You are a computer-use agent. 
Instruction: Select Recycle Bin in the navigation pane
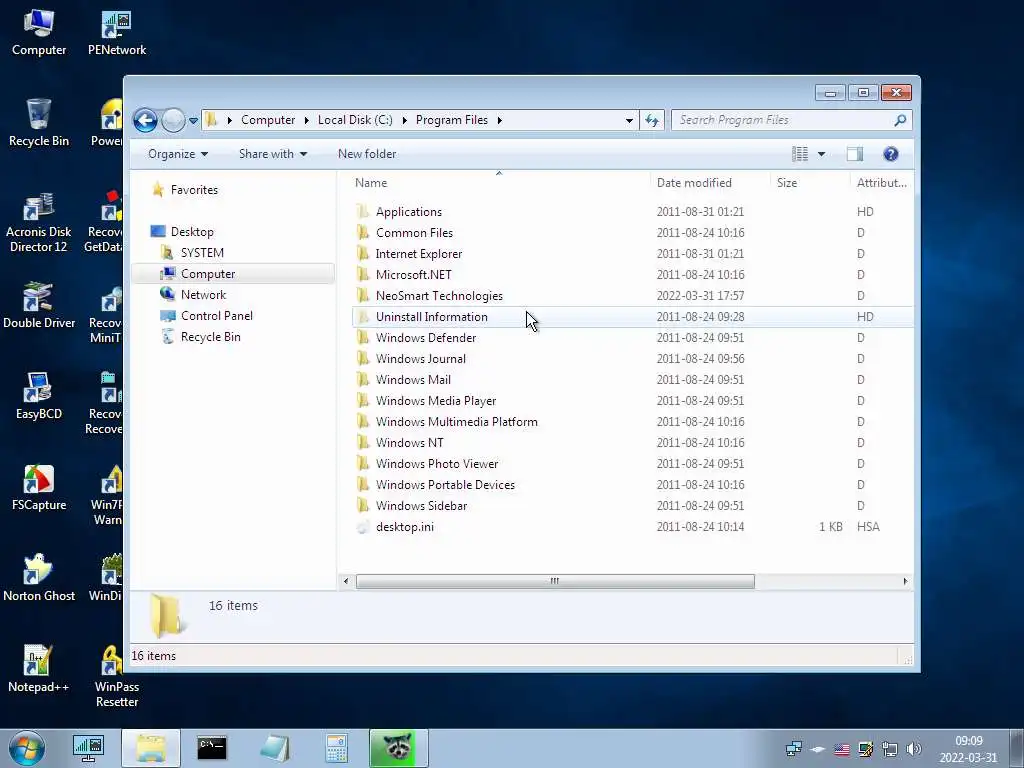(200, 337)
